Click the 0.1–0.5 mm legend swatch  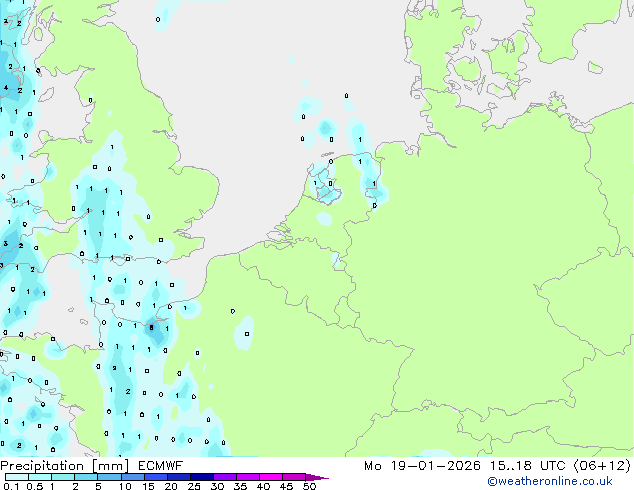[17, 477]
